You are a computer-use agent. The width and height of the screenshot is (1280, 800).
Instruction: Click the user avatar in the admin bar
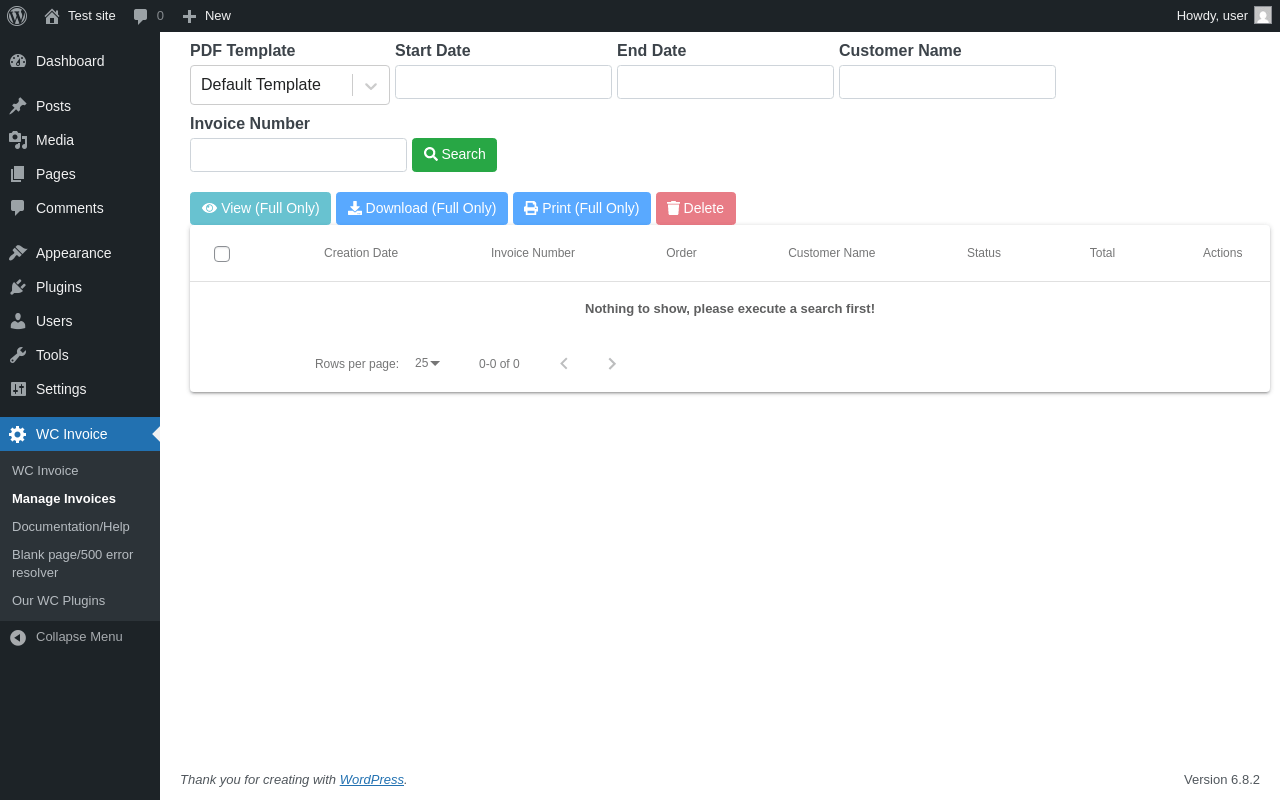click(x=1263, y=15)
